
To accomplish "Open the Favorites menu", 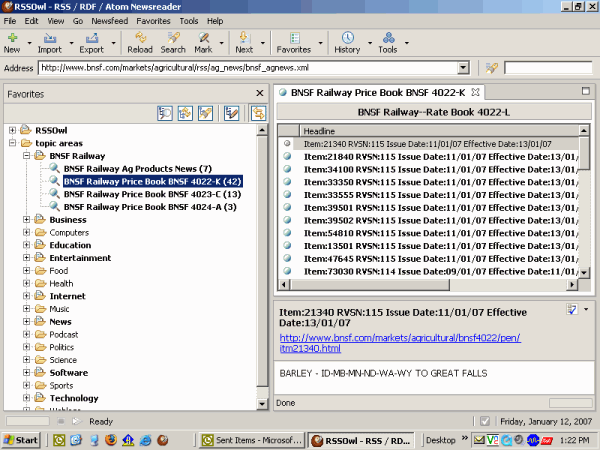I will (x=153, y=21).
